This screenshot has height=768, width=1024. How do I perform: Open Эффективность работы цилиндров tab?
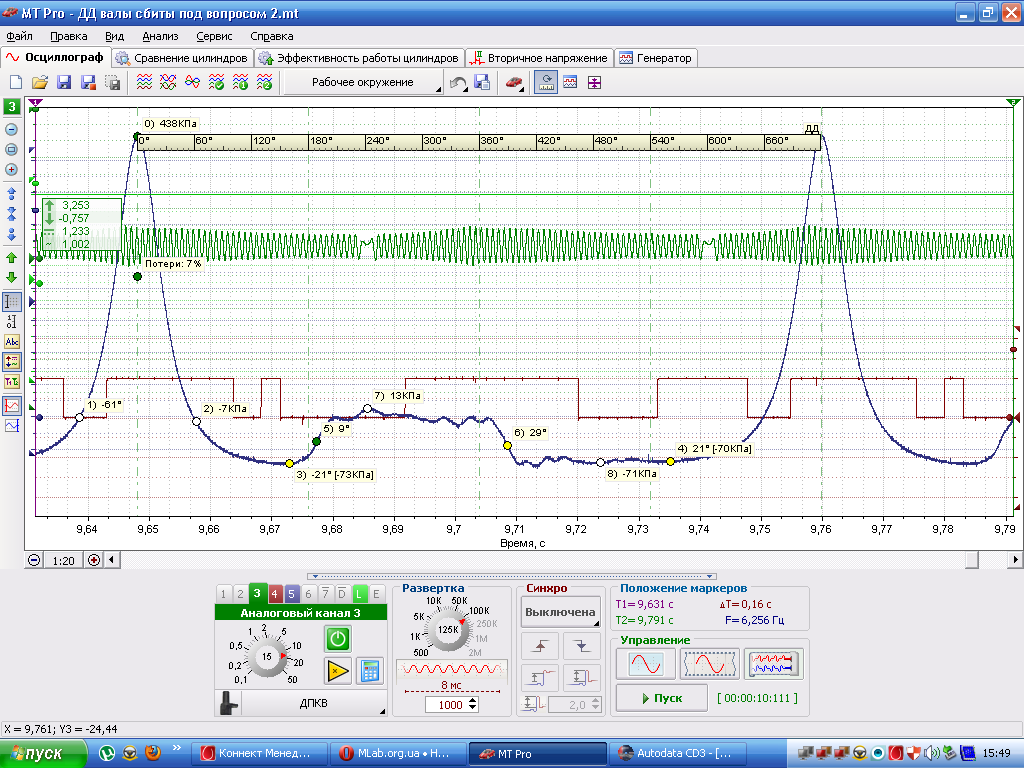coord(359,58)
